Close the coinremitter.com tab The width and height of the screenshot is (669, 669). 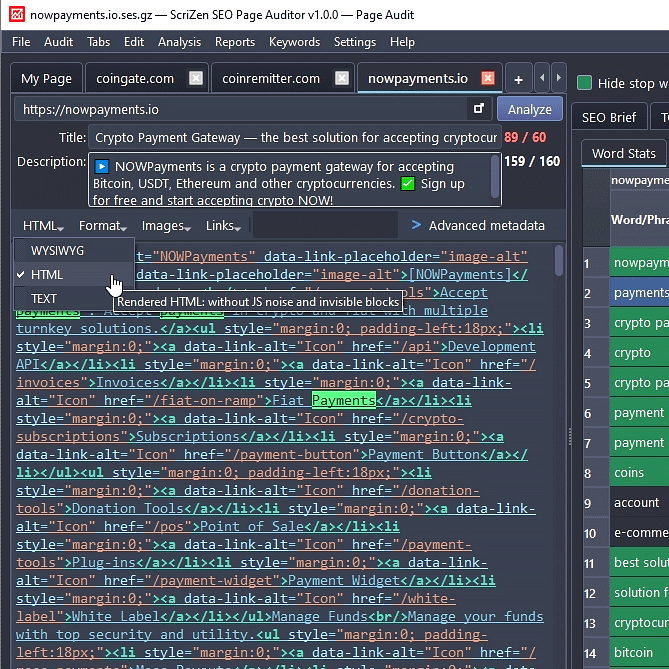[342, 79]
